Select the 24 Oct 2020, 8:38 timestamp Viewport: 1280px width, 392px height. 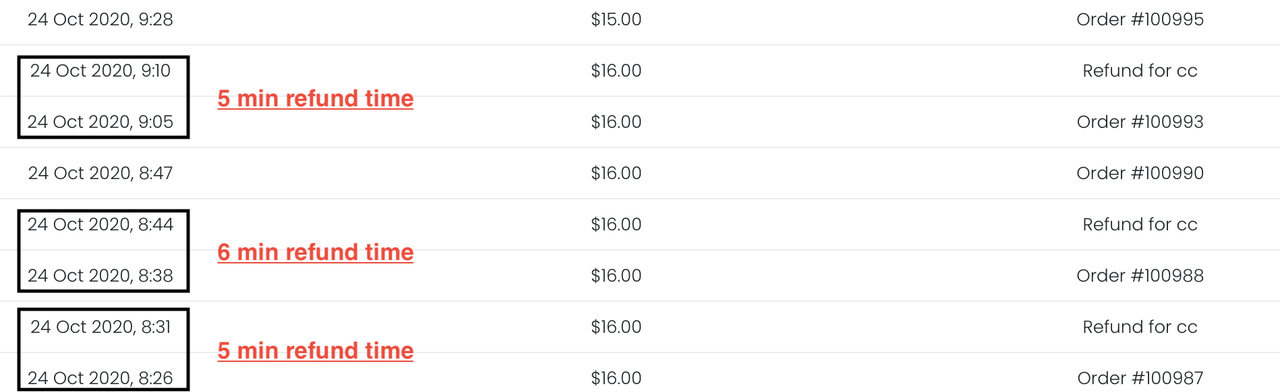pyautogui.click(x=100, y=275)
